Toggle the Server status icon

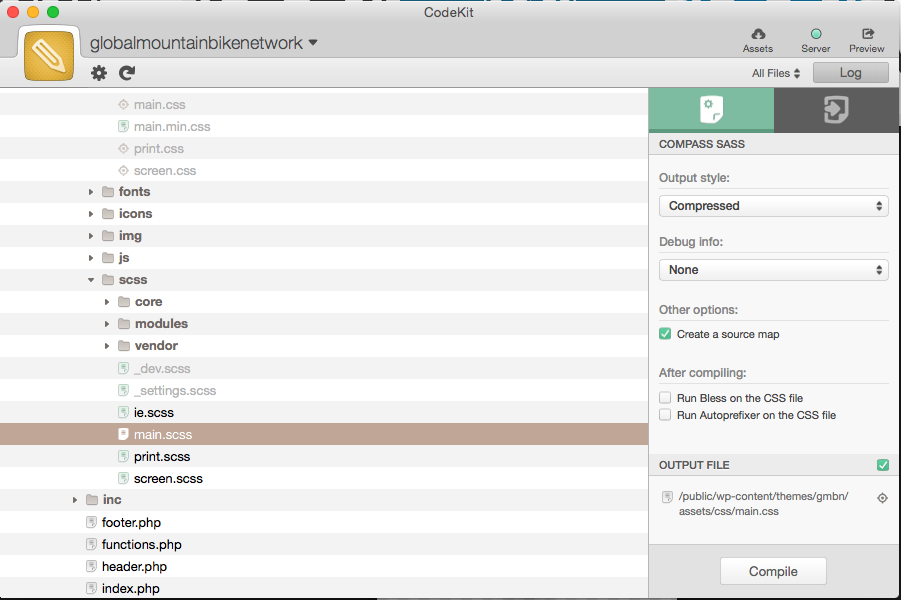tap(815, 34)
